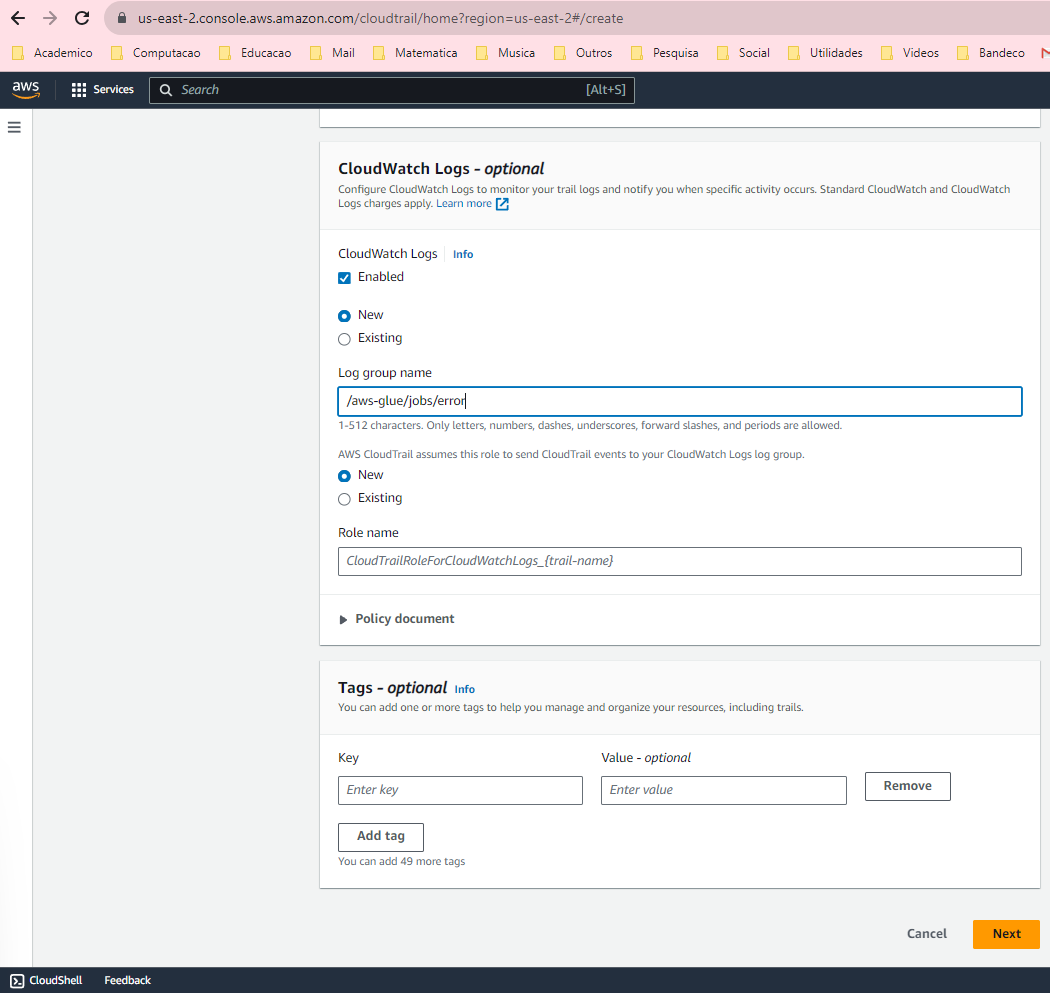This screenshot has width=1050, height=993.
Task: Click into the Role name input field
Action: [x=680, y=561]
